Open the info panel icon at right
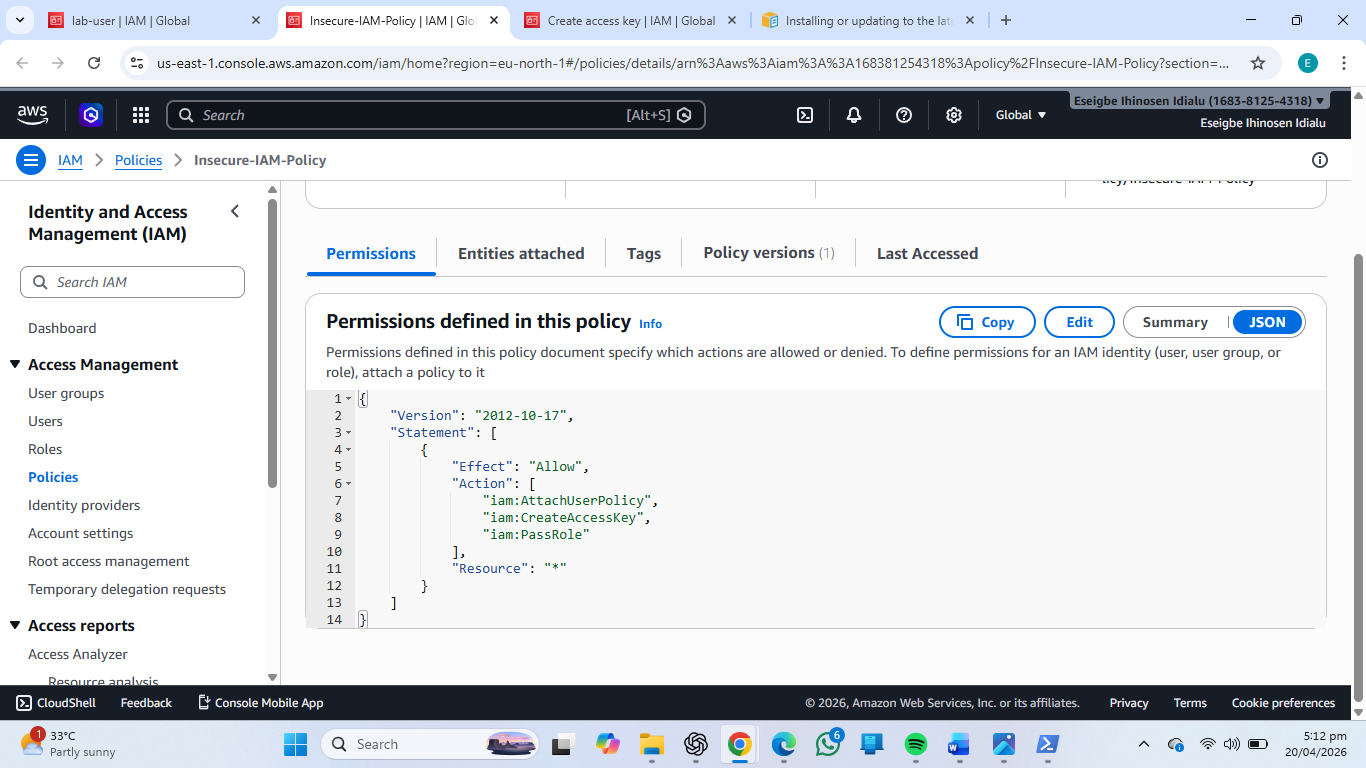1366x768 pixels. [1320, 160]
